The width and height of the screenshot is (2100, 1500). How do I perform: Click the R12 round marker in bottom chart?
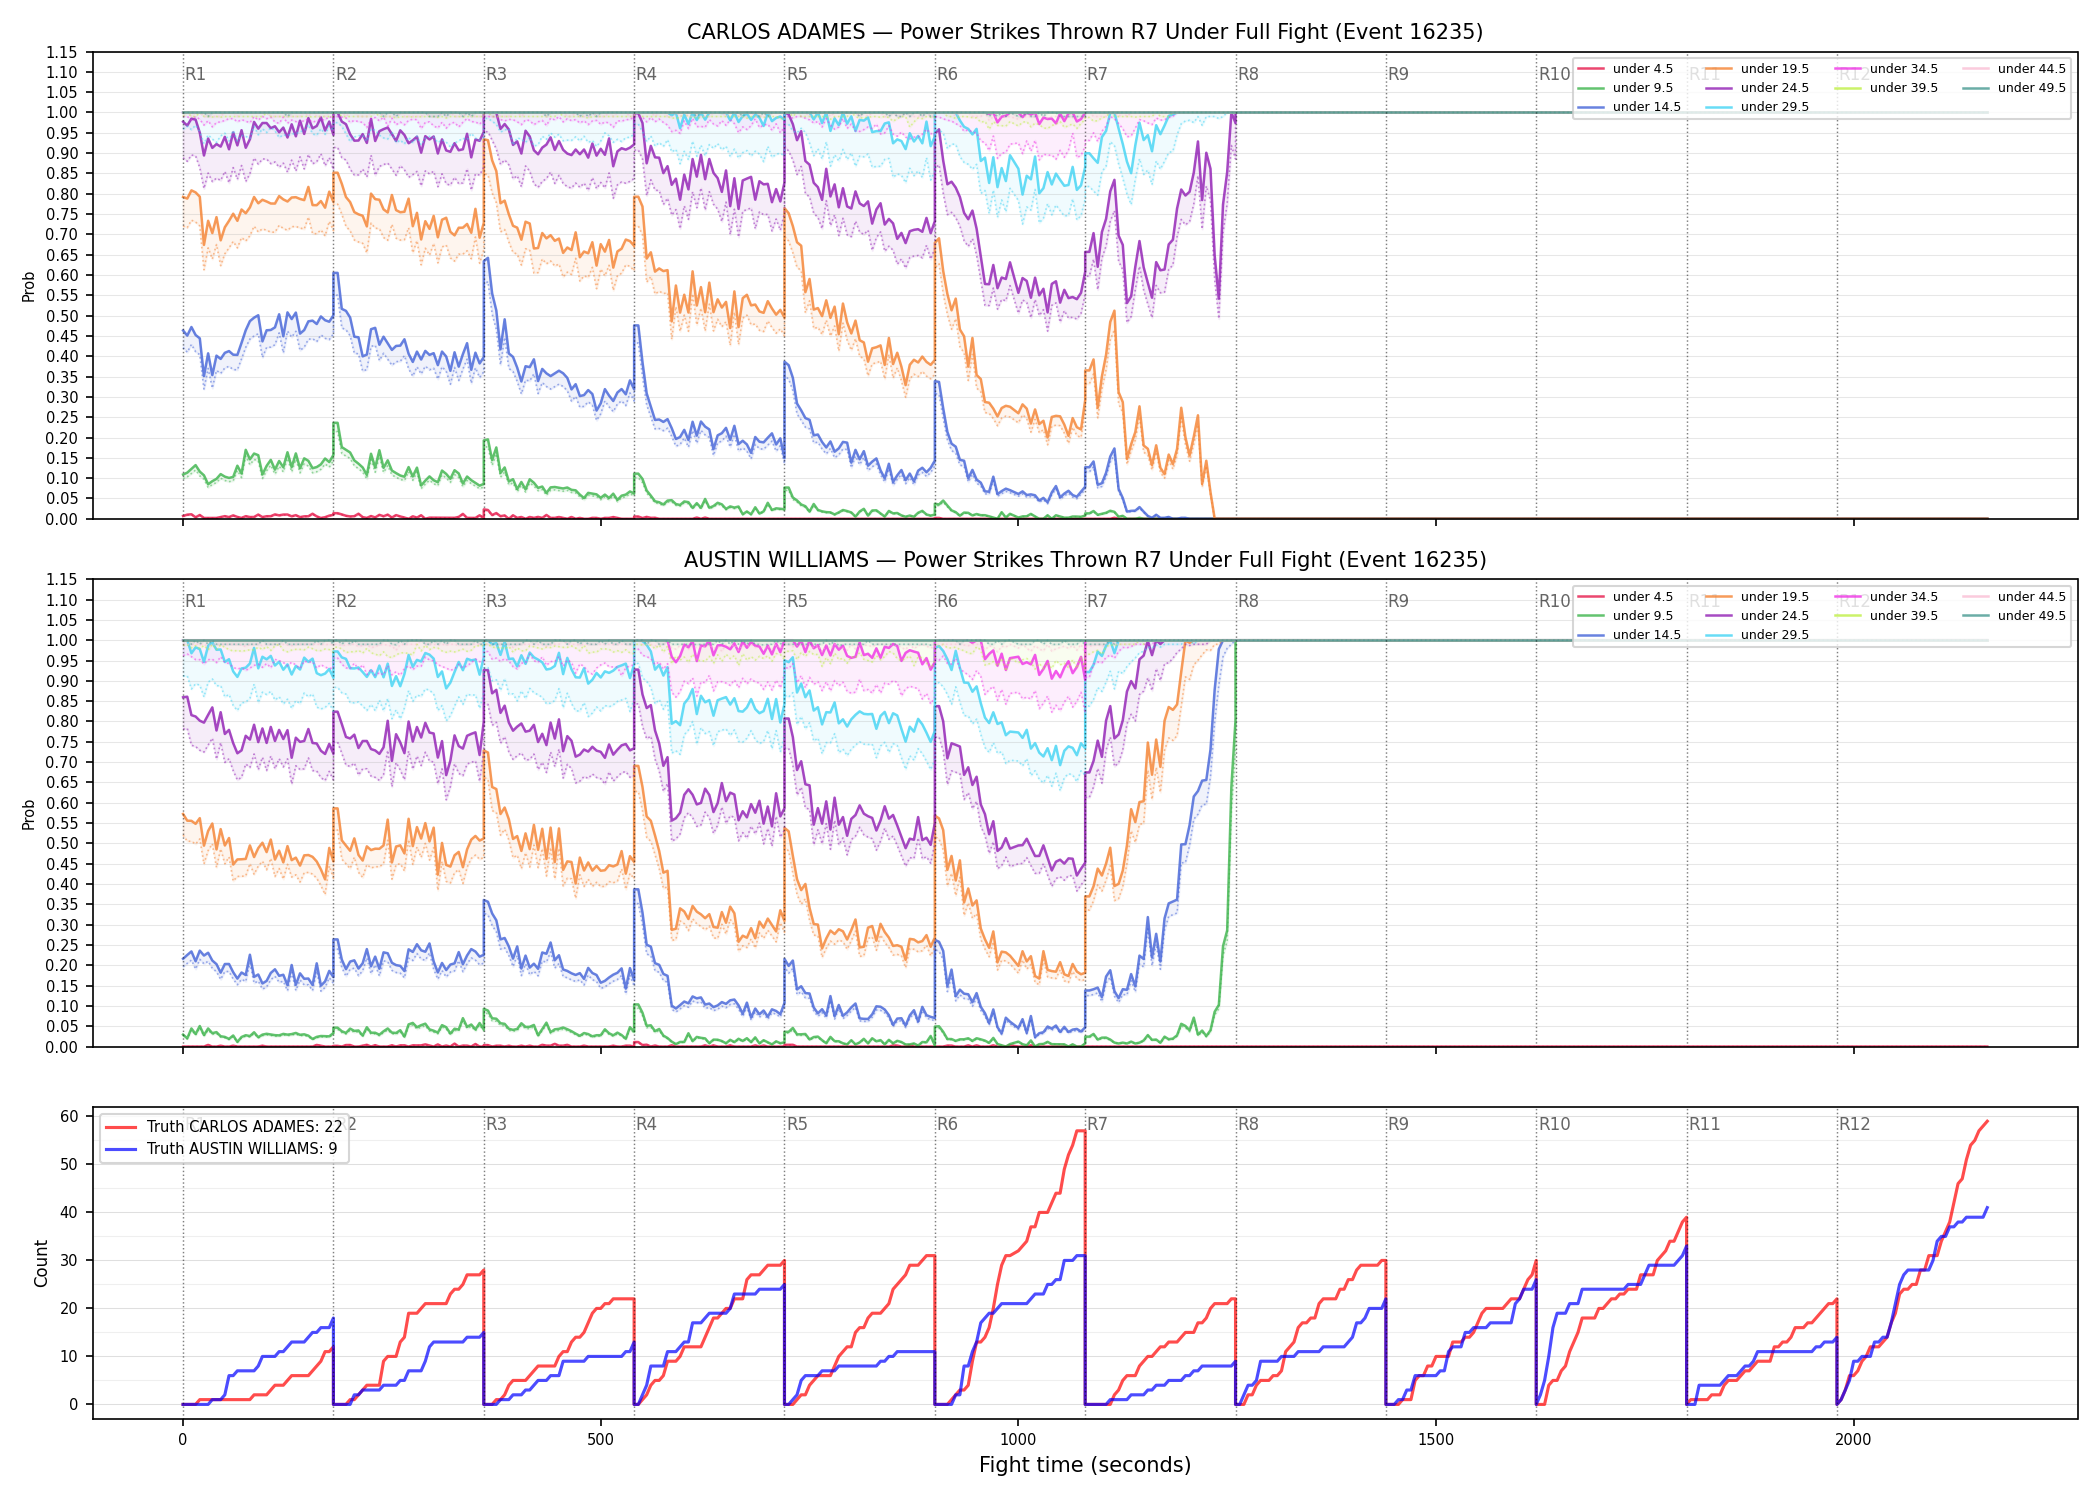pyautogui.click(x=1854, y=1124)
